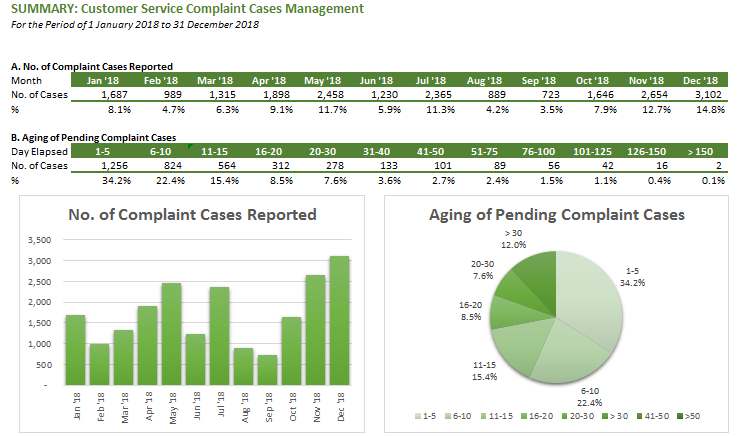Select the Jul '18 bar in the chart
738x436 pixels.
(220, 336)
